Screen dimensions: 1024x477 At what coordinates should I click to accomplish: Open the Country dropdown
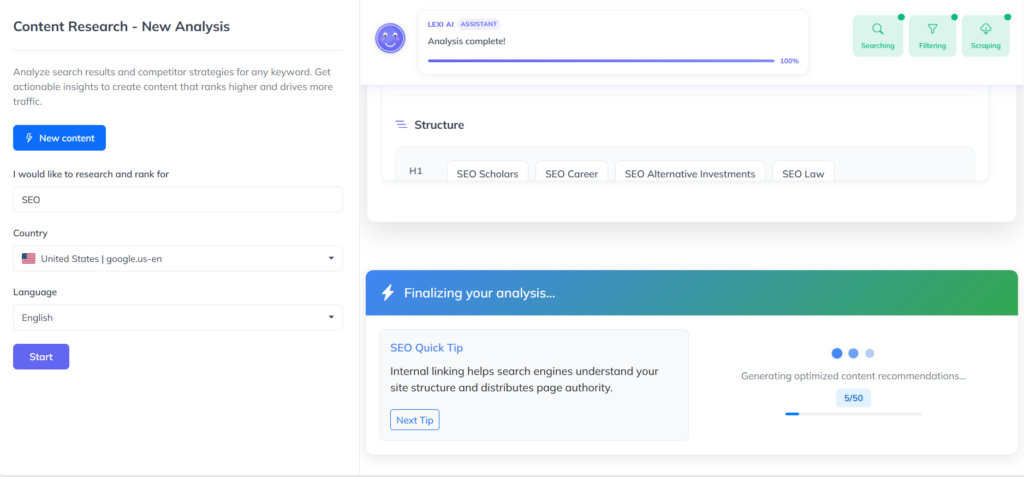click(178, 258)
